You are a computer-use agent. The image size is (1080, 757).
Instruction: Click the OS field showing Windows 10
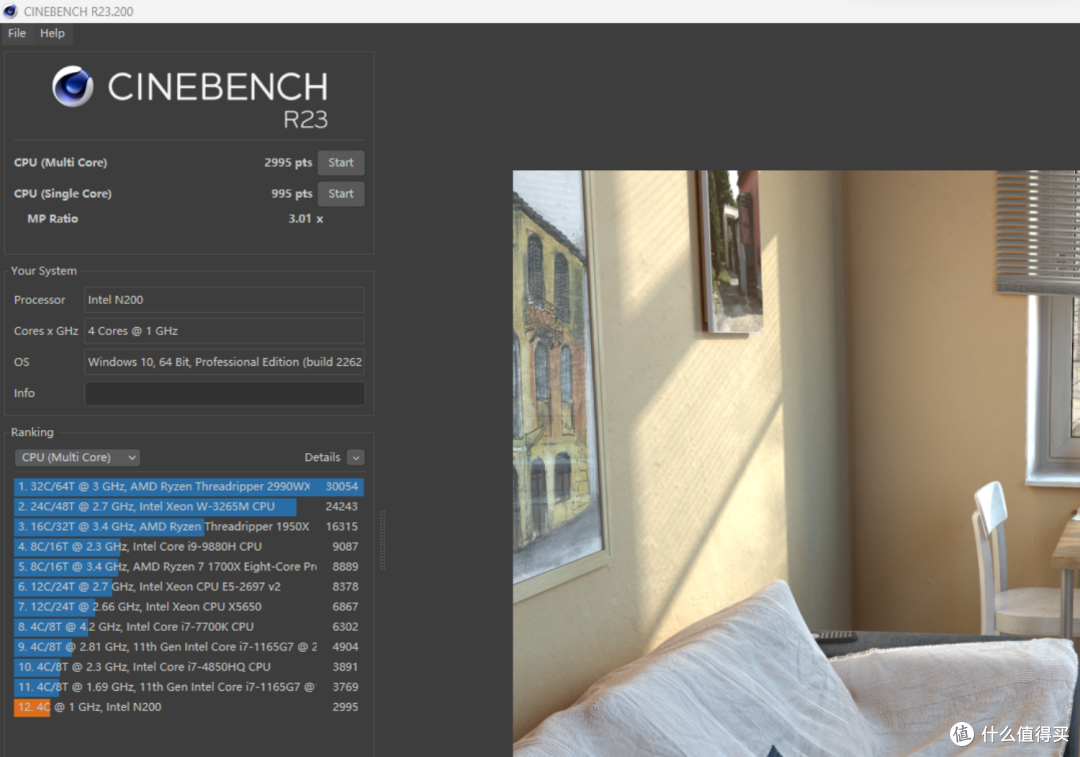click(x=224, y=362)
